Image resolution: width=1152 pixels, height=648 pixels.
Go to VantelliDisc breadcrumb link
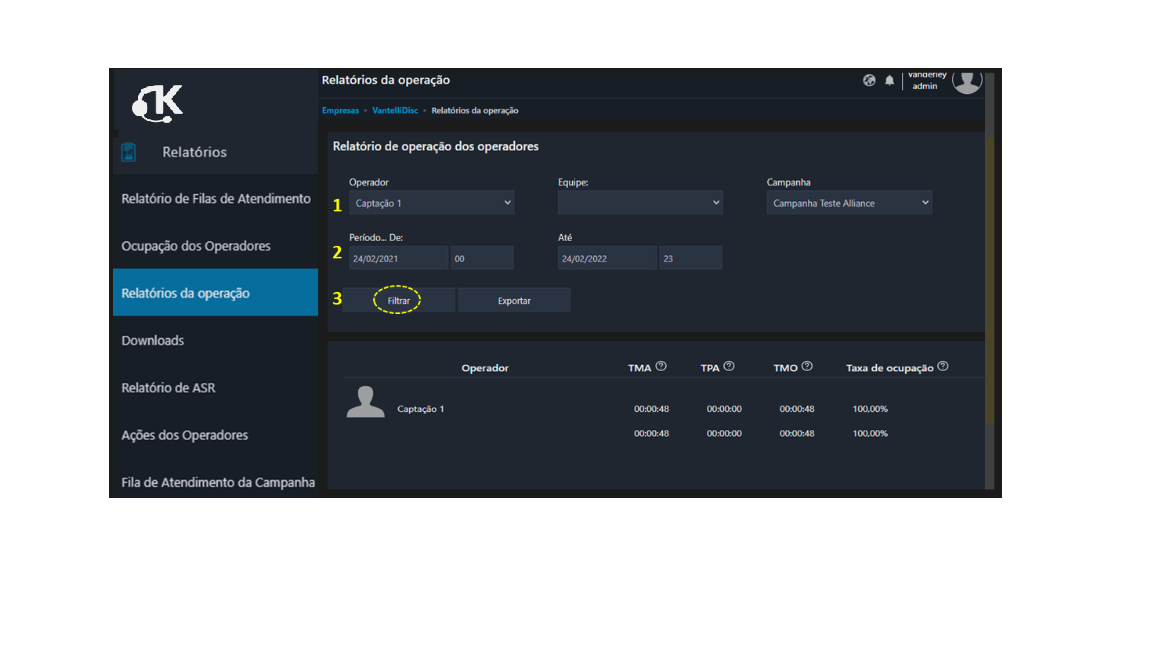(395, 110)
